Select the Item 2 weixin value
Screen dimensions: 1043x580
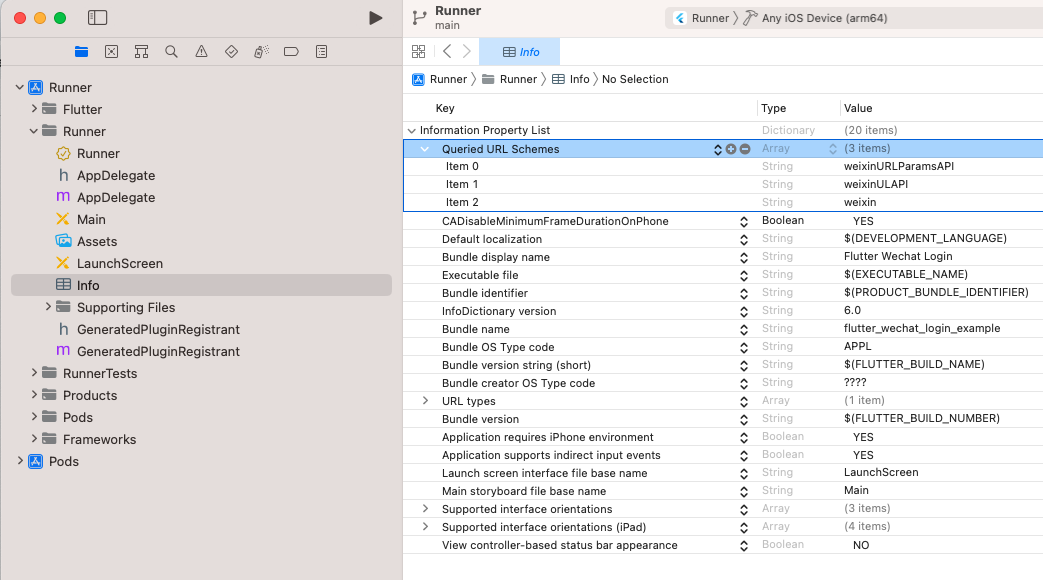(859, 202)
